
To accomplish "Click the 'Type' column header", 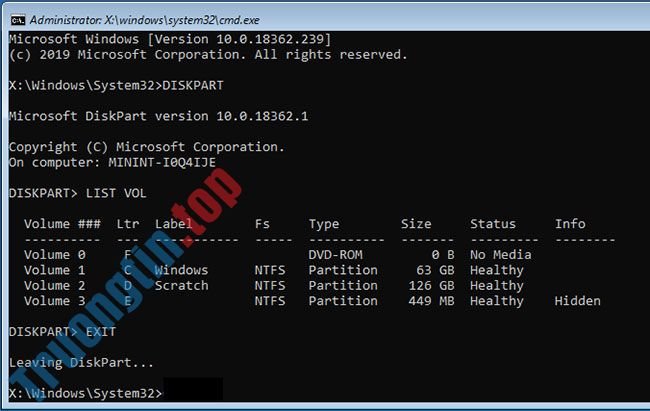I will click(x=324, y=224).
